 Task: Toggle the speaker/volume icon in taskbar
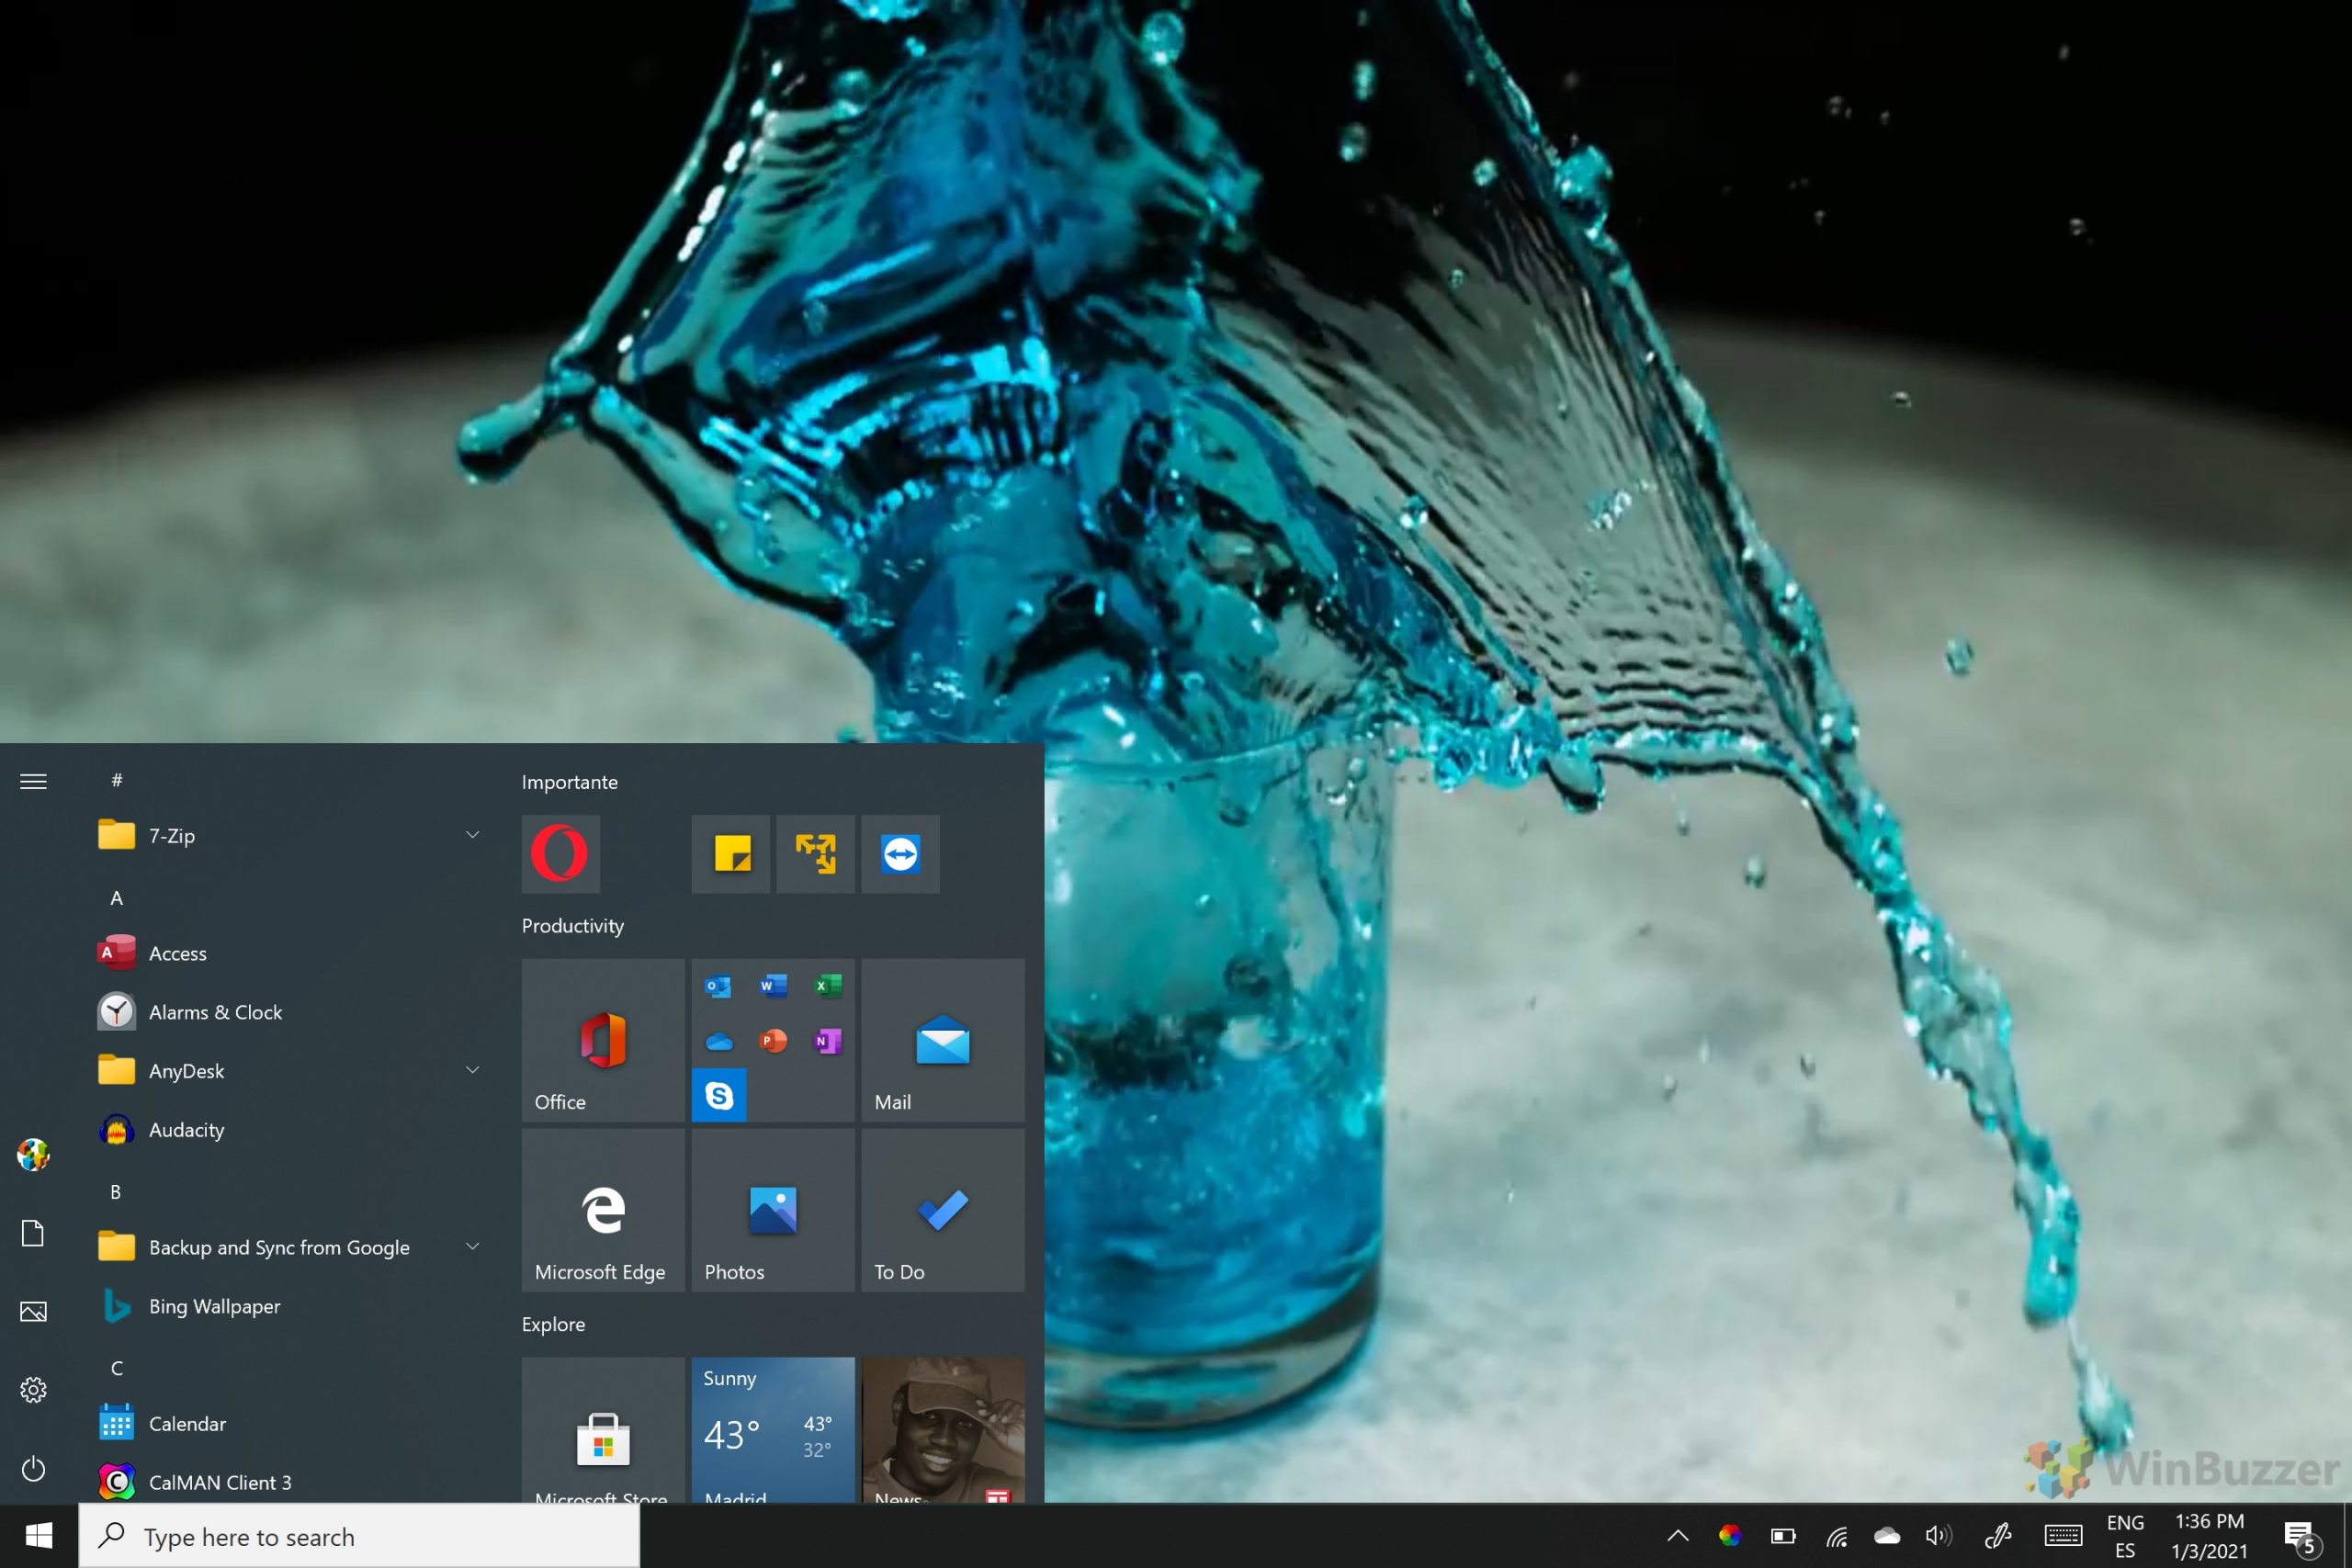[1939, 1537]
